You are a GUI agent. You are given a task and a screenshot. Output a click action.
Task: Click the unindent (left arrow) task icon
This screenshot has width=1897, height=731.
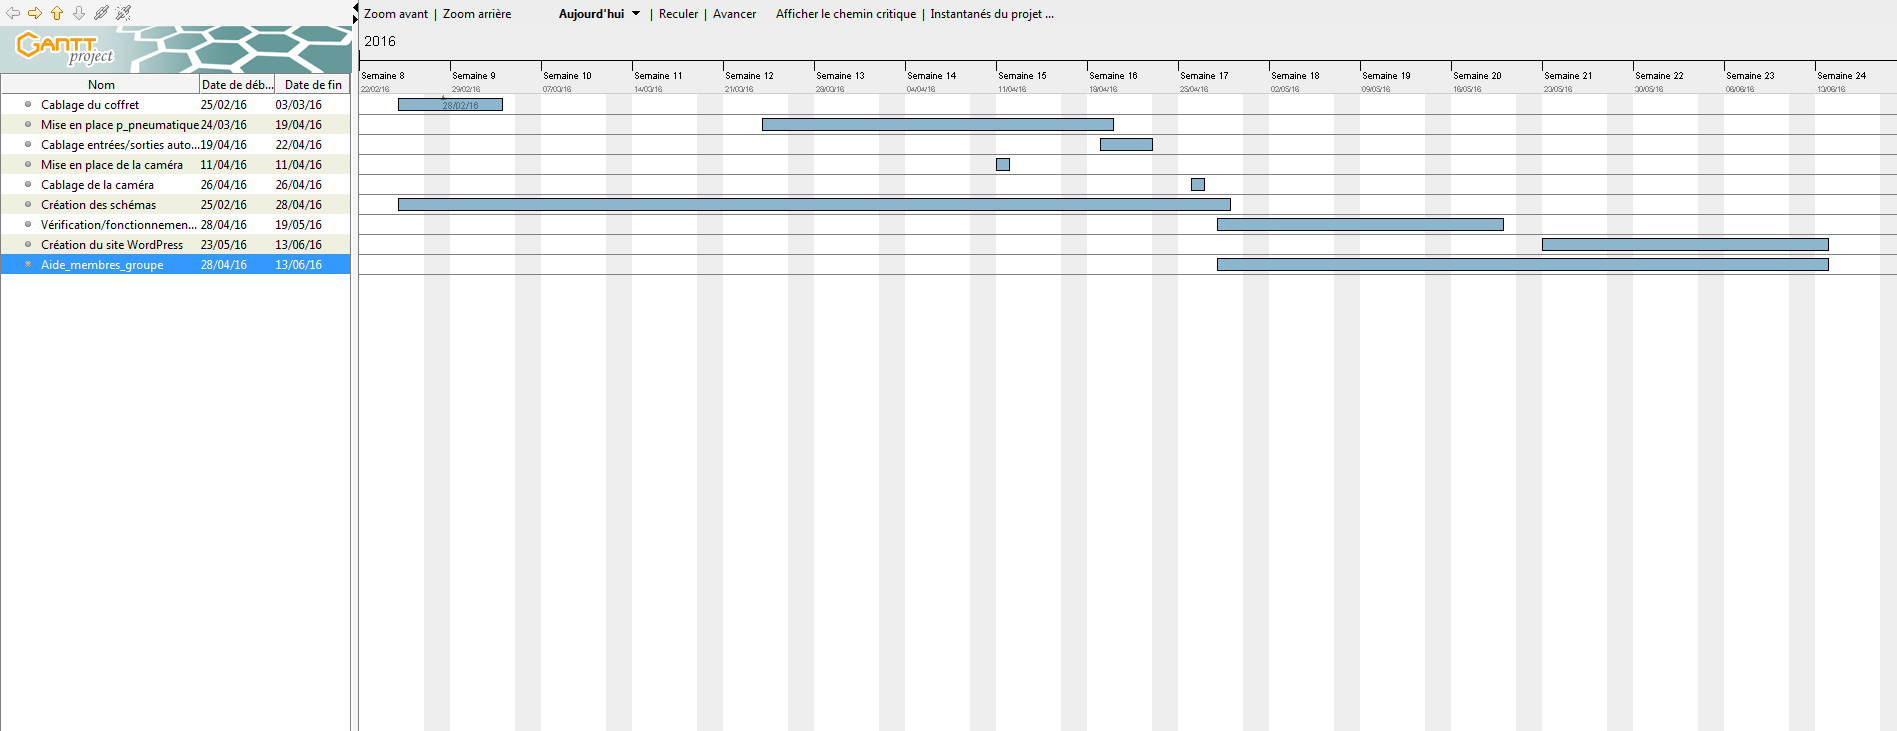click(13, 13)
